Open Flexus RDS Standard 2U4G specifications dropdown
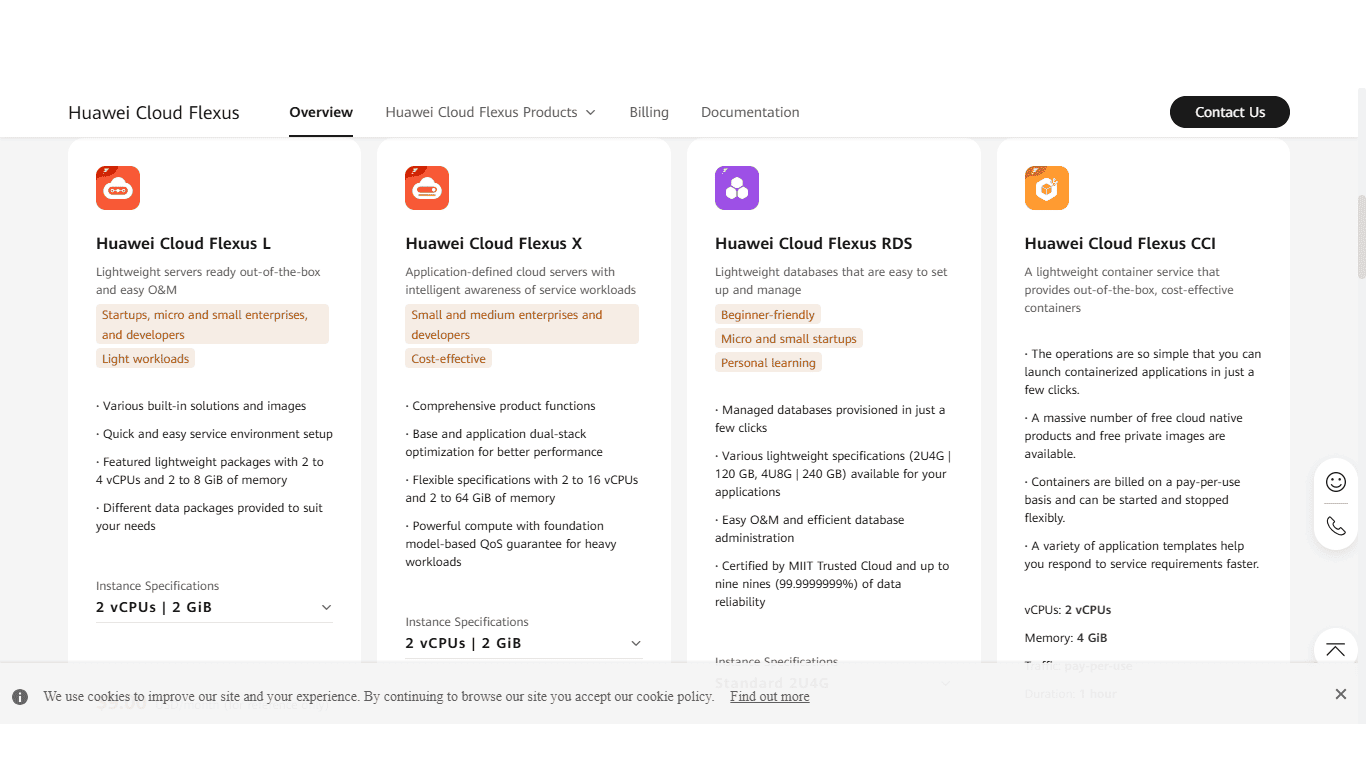Screen dimensions: 1366x768 (x=833, y=683)
